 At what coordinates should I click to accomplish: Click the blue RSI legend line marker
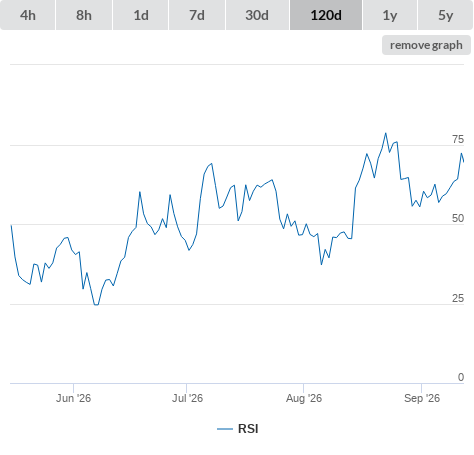pos(225,429)
